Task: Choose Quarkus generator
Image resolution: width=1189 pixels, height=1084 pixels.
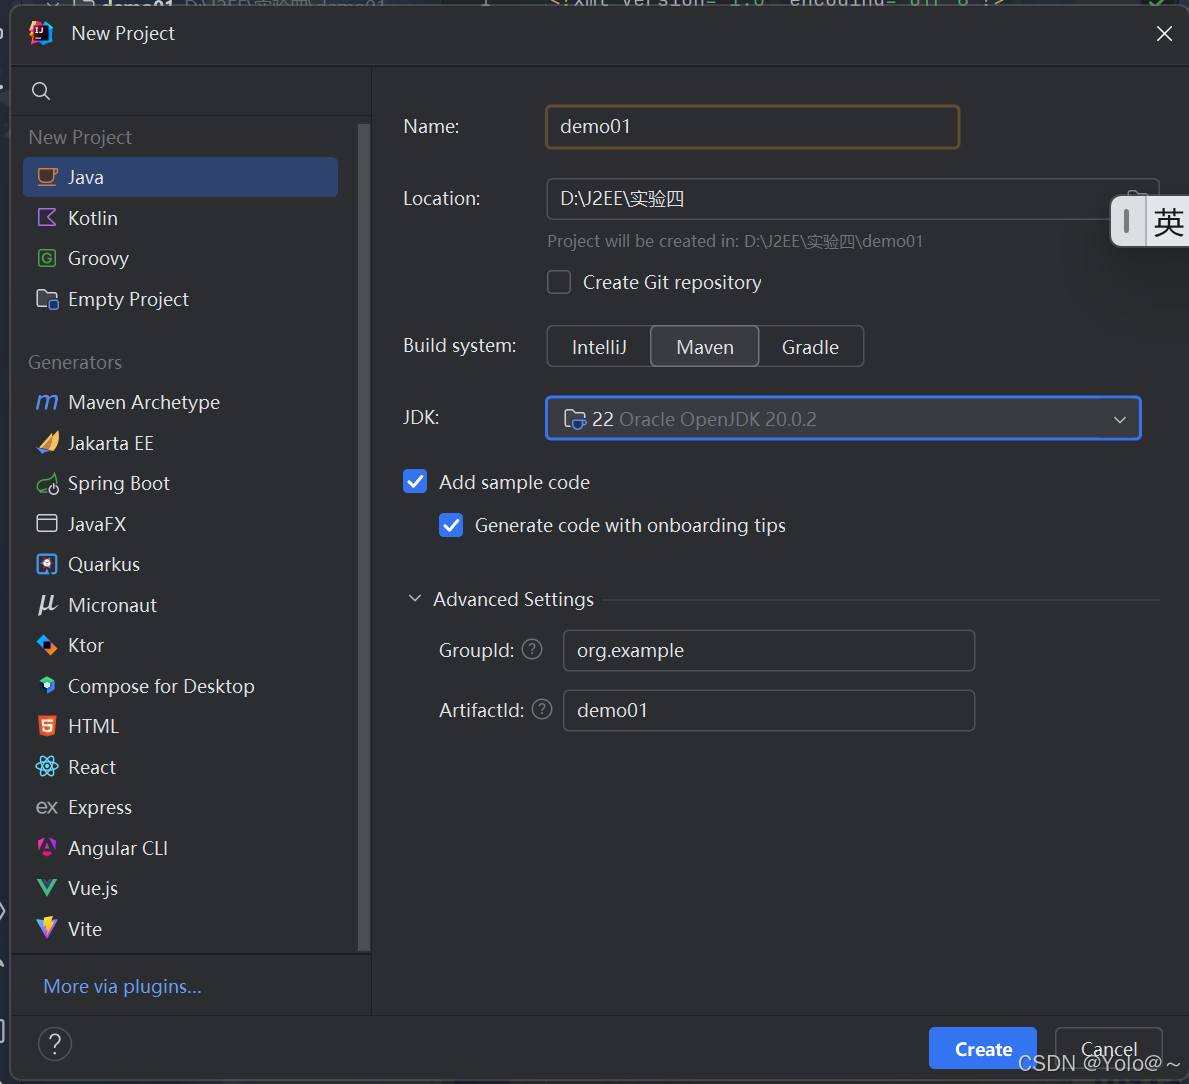Action: coord(180,565)
